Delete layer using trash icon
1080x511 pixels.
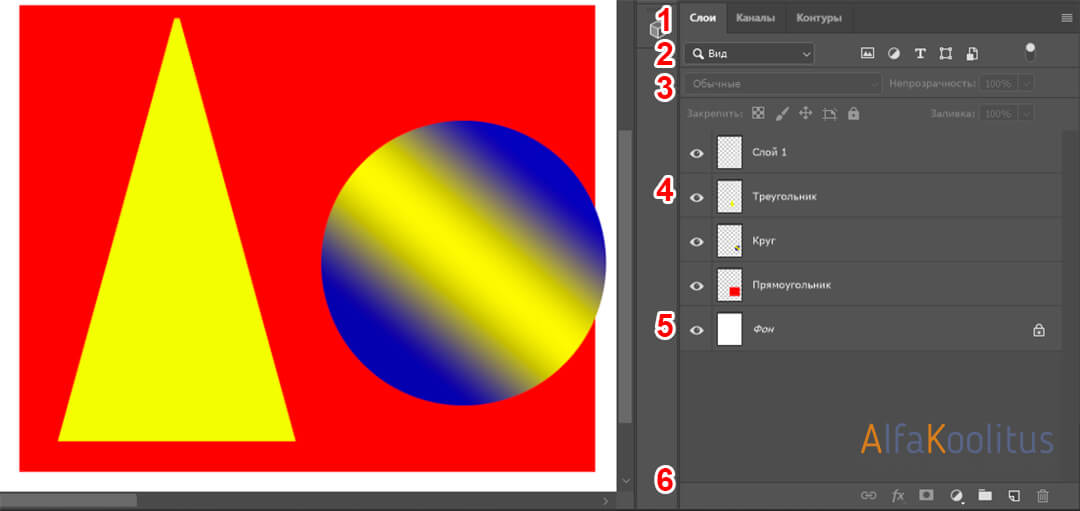tap(1043, 495)
